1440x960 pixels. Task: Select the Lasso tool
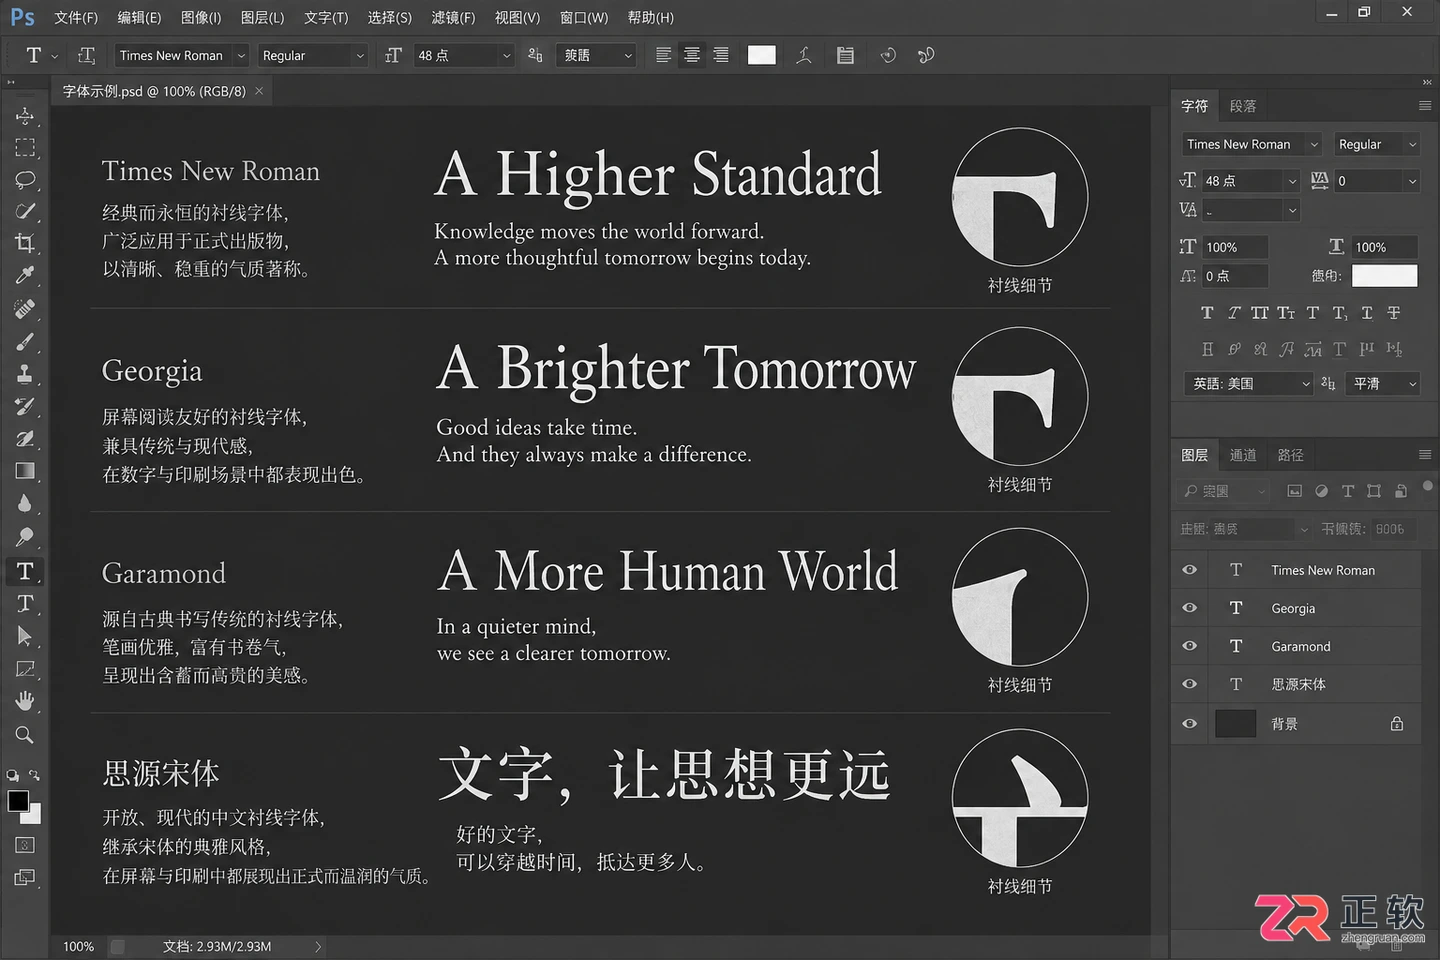25,180
